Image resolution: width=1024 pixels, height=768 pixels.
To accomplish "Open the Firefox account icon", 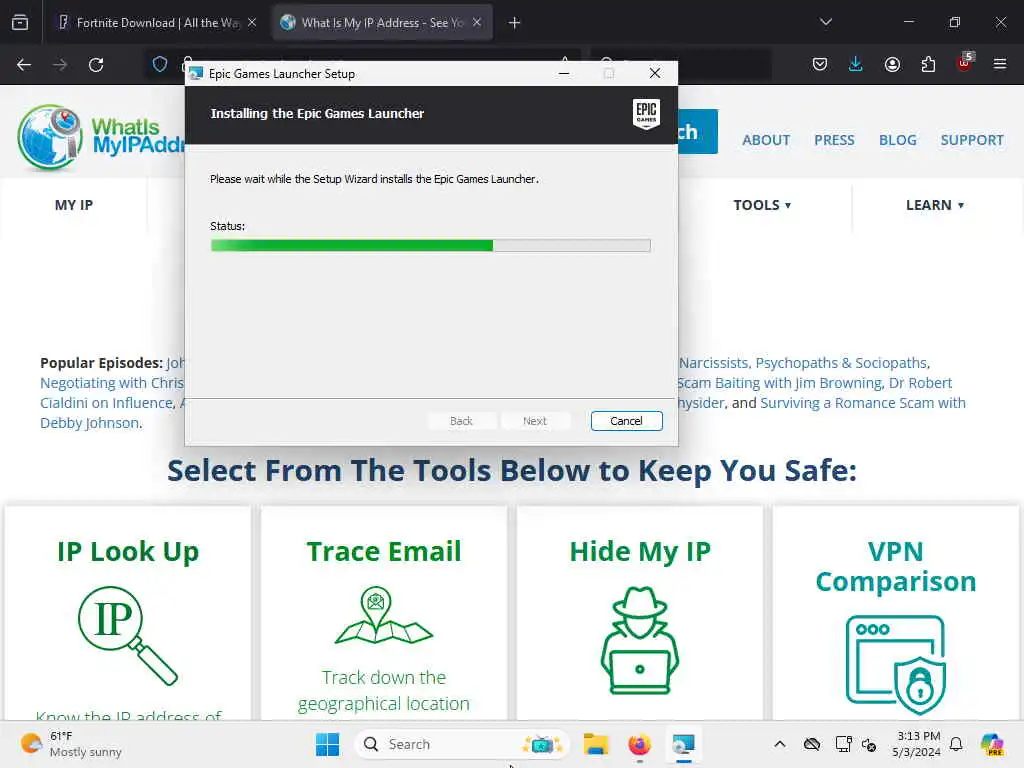I will coord(892,64).
